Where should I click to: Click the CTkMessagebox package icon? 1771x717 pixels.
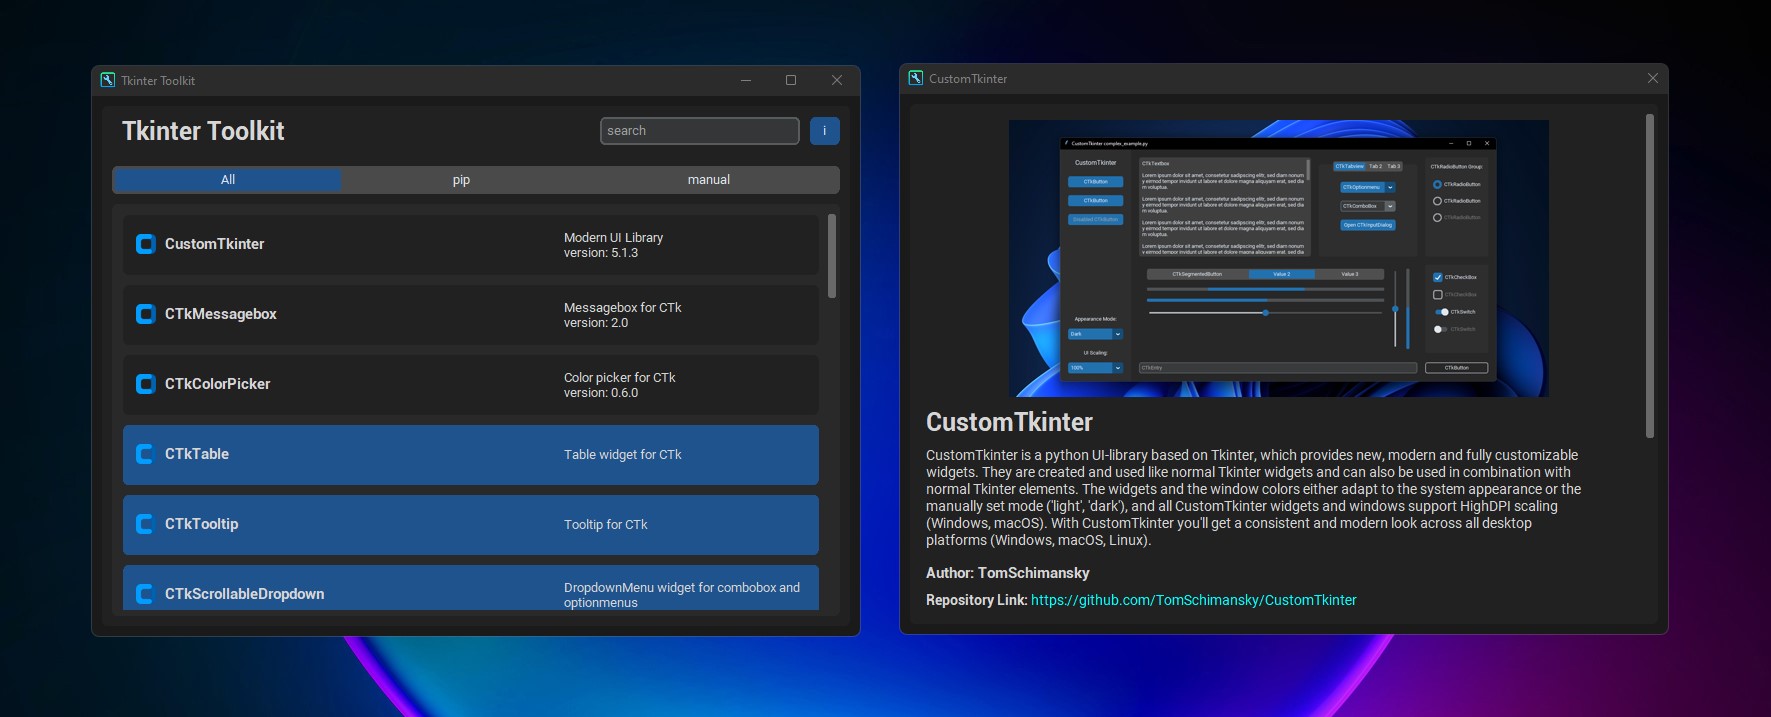[145, 314]
